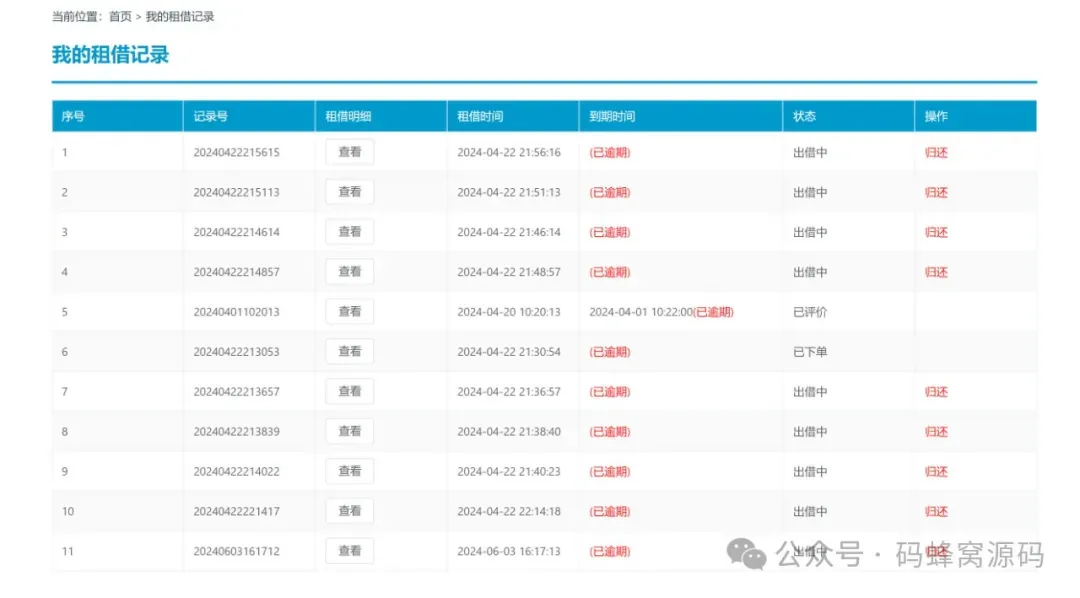Click the 已下单 status in row 6

pyautogui.click(x=810, y=353)
